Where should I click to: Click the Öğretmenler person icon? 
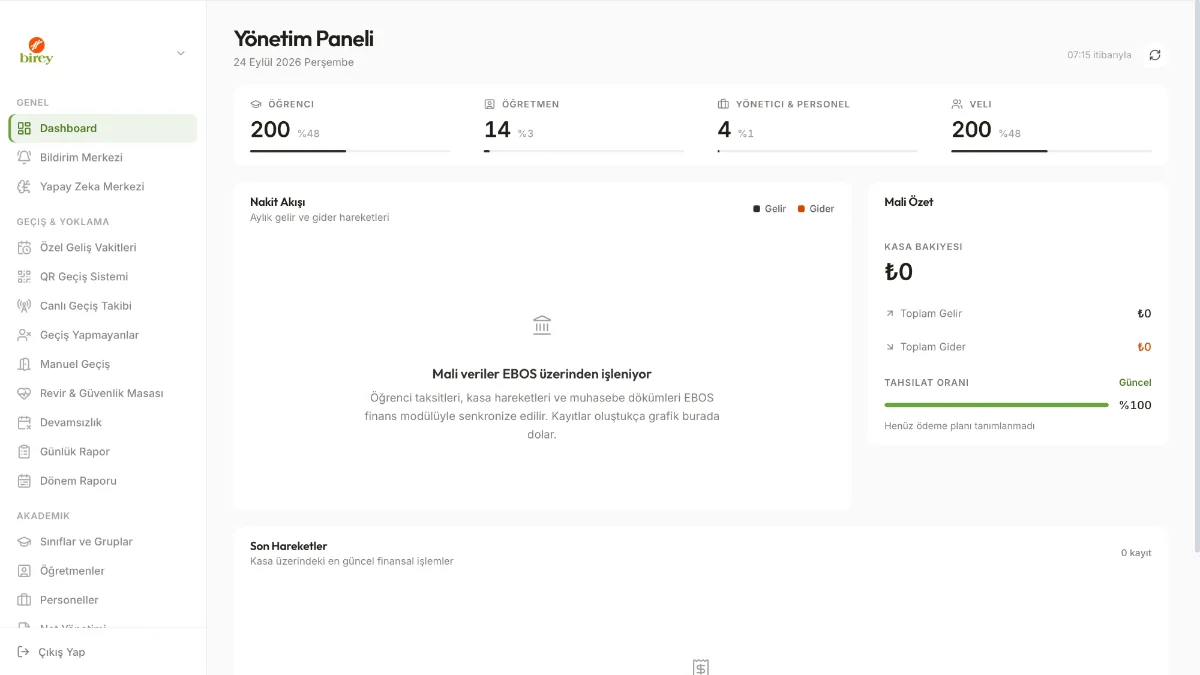tap(25, 571)
